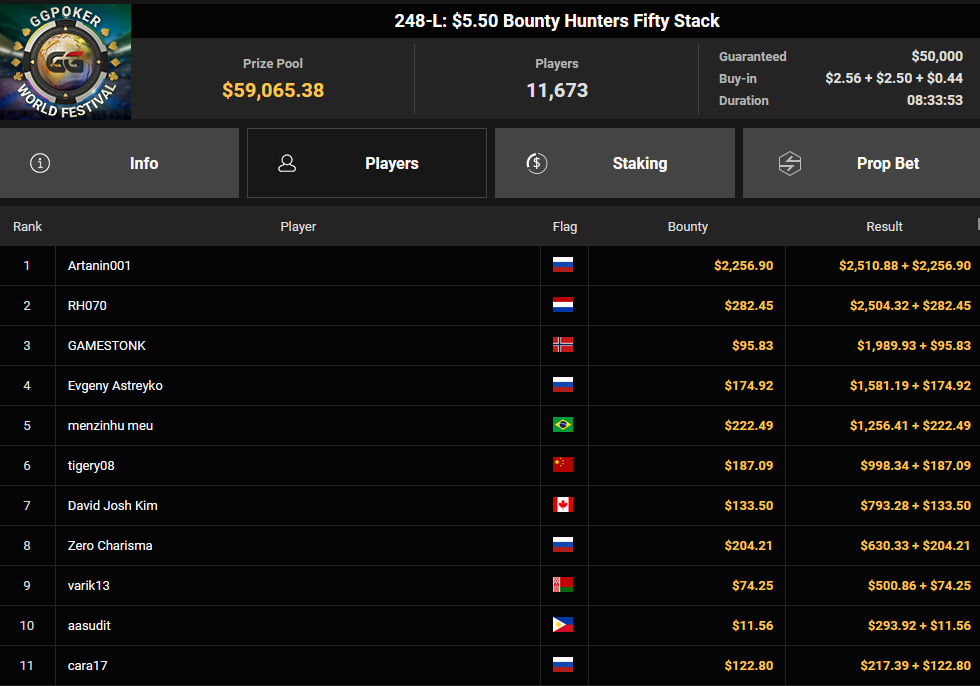This screenshot has height=686, width=980.
Task: Click result $793.28 + $133.50
Action: [916, 505]
